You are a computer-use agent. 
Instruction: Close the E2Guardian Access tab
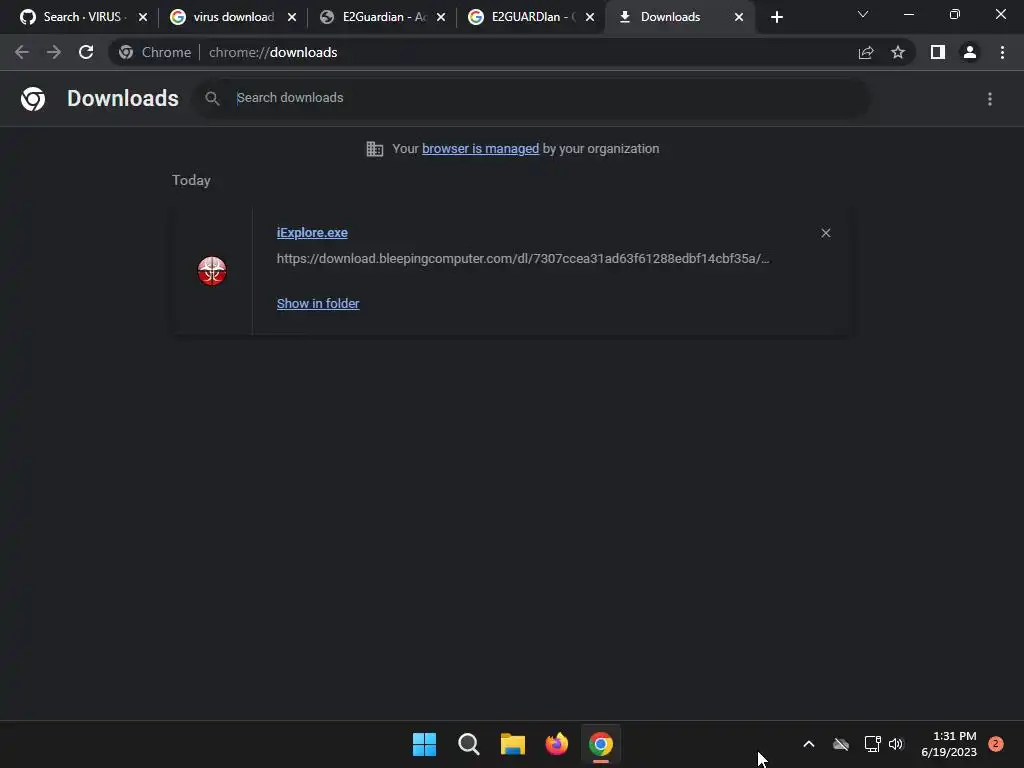(x=441, y=17)
